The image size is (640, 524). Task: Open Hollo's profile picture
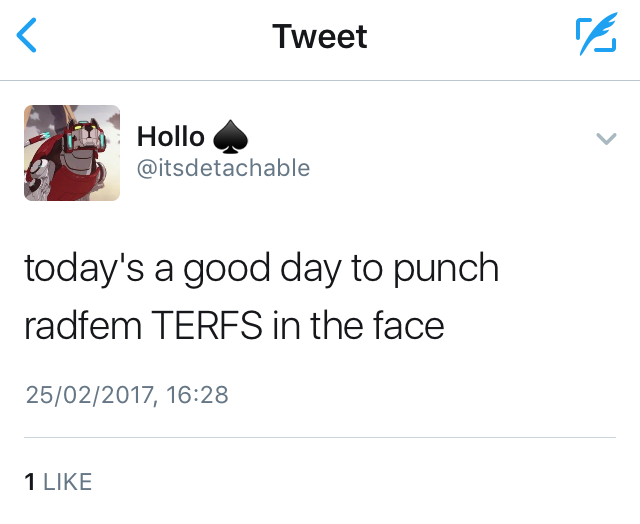pos(72,153)
